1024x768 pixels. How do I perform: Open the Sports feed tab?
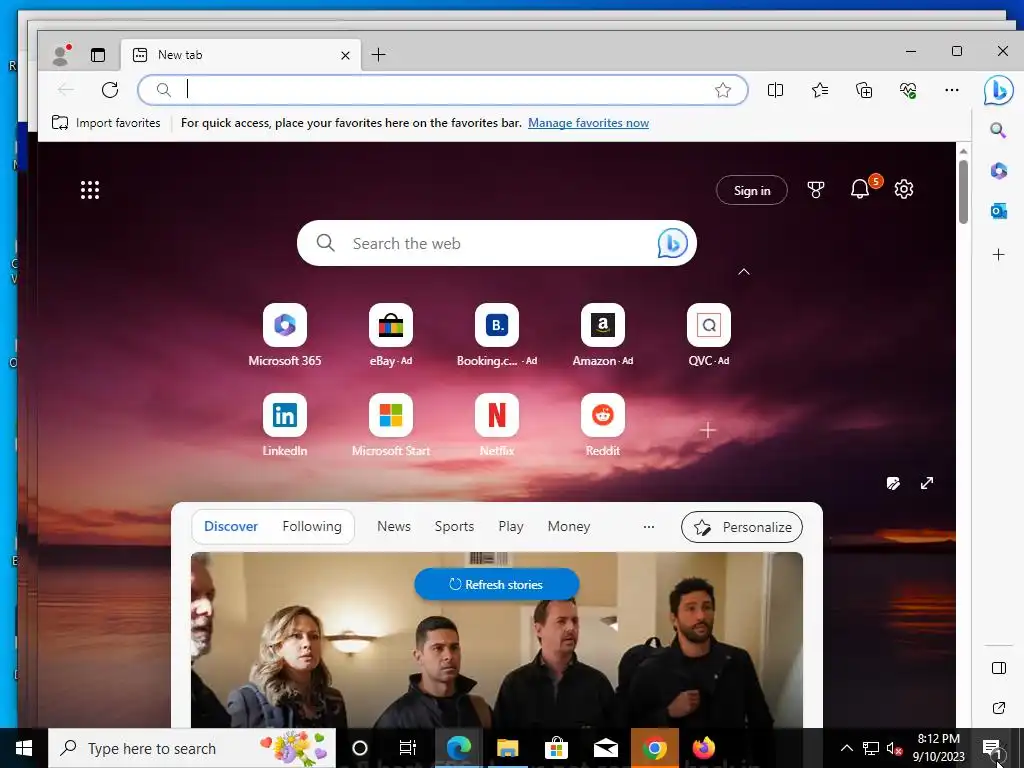[x=455, y=526]
